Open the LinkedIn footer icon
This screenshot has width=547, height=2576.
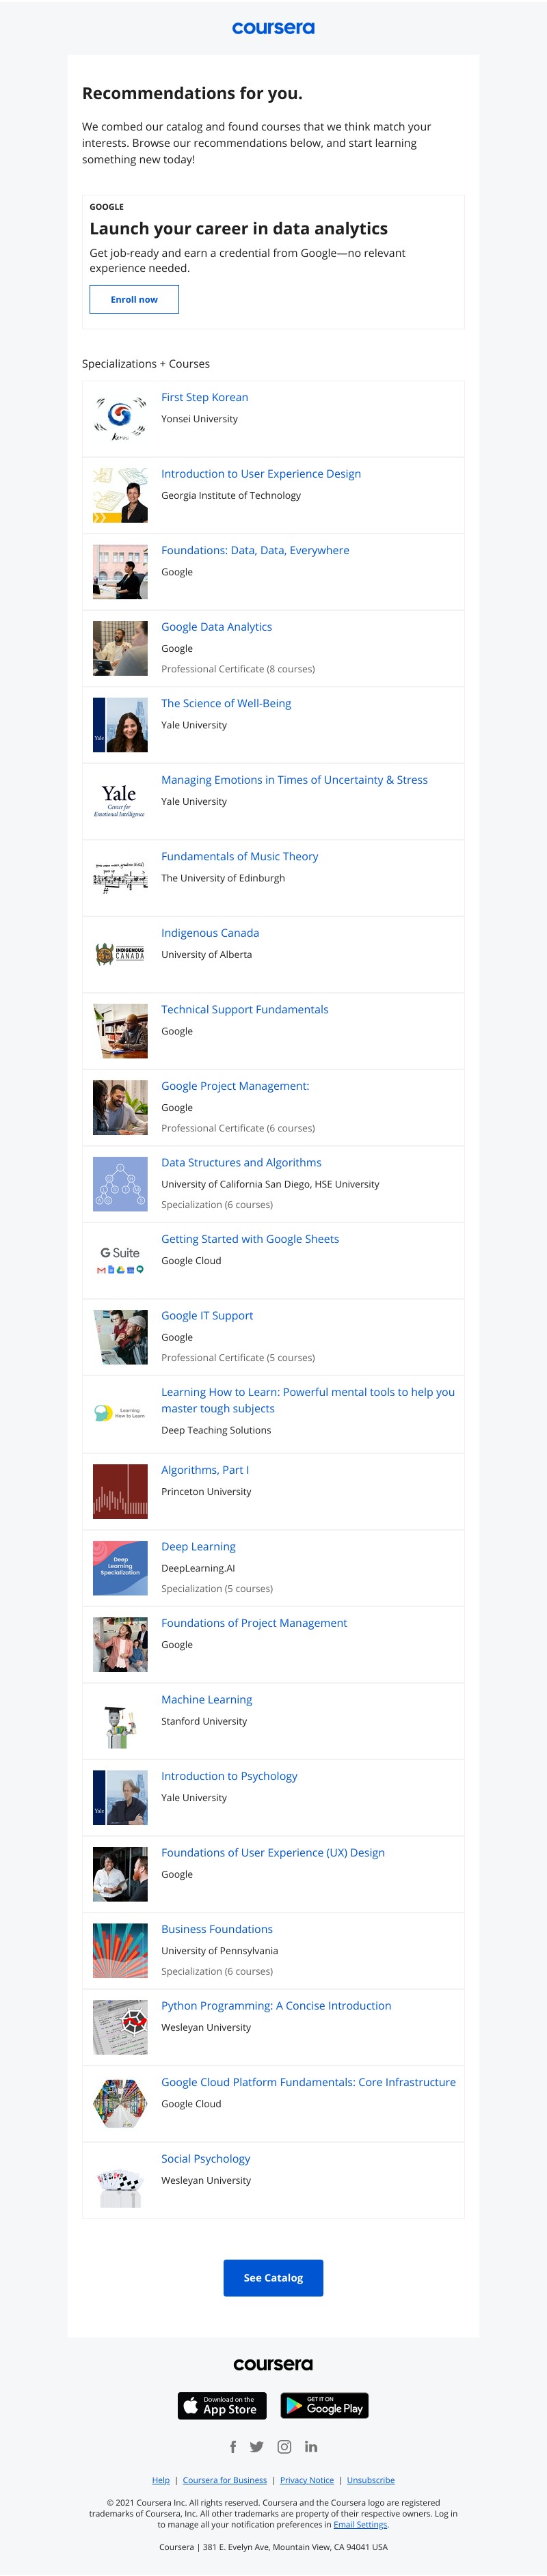tap(311, 2447)
